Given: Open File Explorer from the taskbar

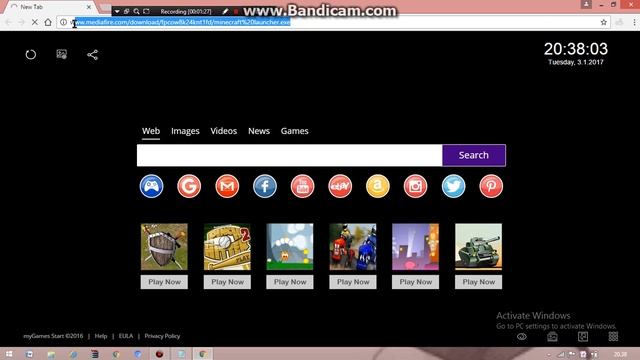Looking at the screenshot, I should [51, 354].
